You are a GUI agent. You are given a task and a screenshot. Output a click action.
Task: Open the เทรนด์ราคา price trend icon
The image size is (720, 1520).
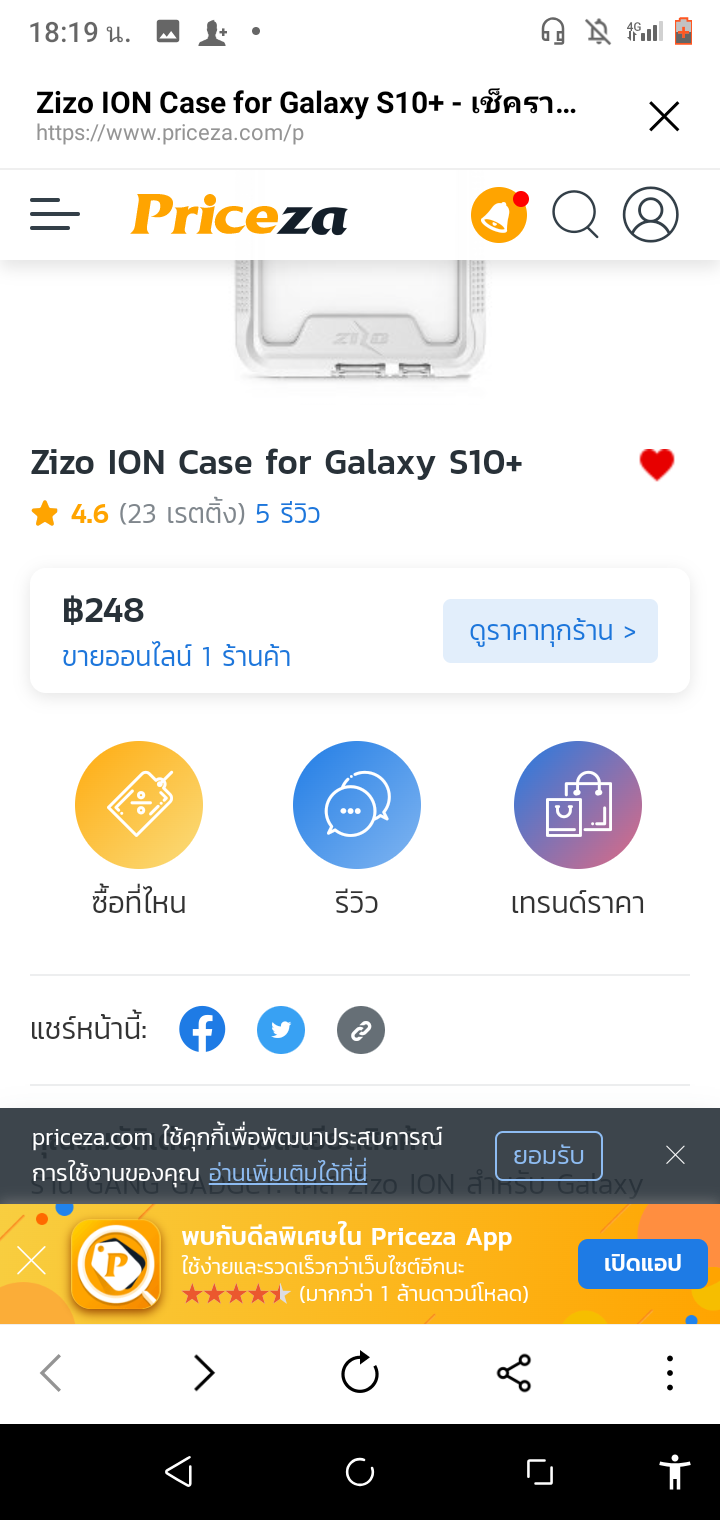point(578,805)
